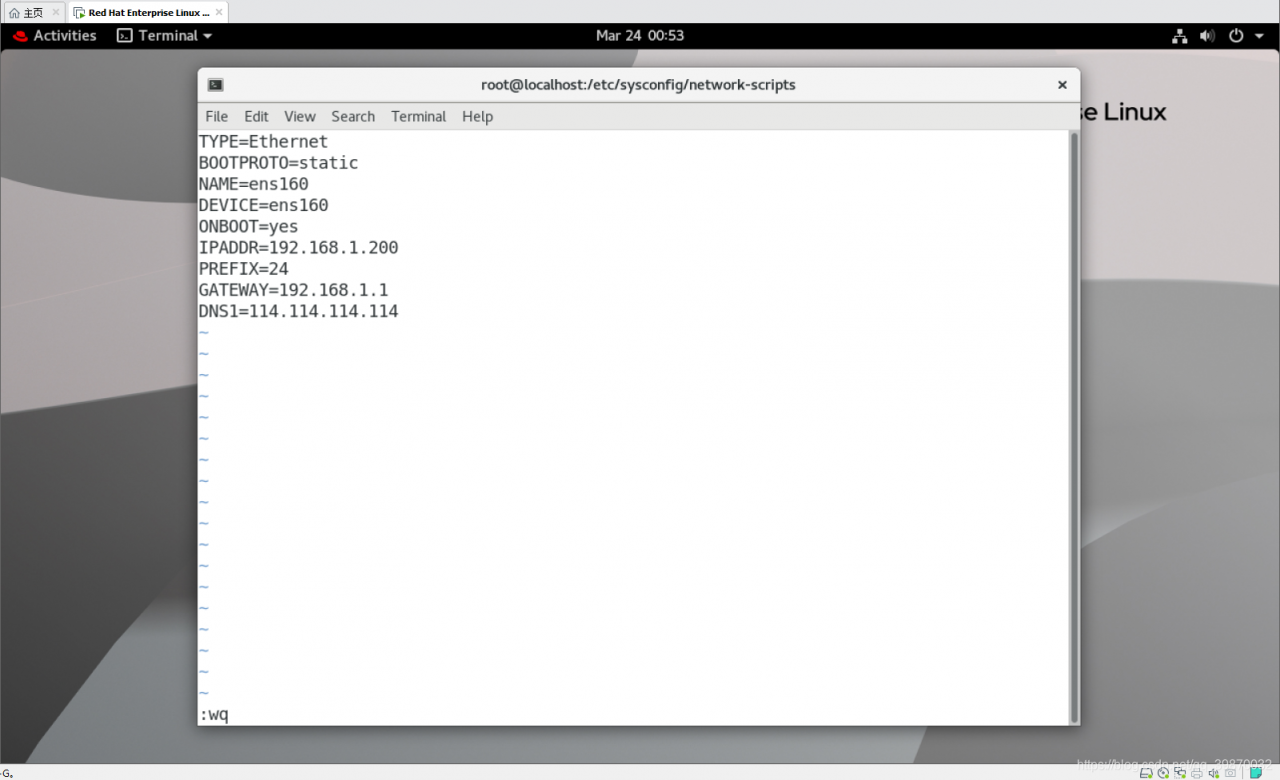Click the hard disk status icon in the VMware bar
Viewport: 1280px width, 780px height.
coord(1146,773)
